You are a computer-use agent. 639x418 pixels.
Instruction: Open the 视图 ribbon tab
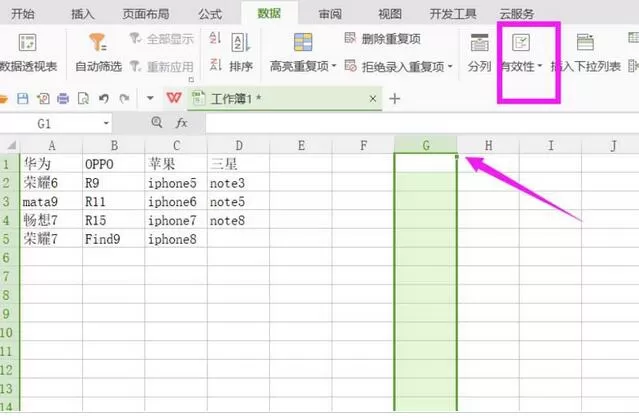(x=390, y=14)
